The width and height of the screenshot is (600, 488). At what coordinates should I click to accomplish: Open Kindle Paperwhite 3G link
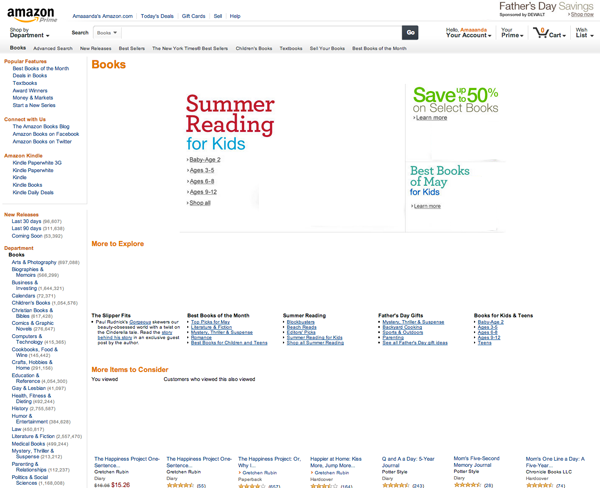(37, 163)
